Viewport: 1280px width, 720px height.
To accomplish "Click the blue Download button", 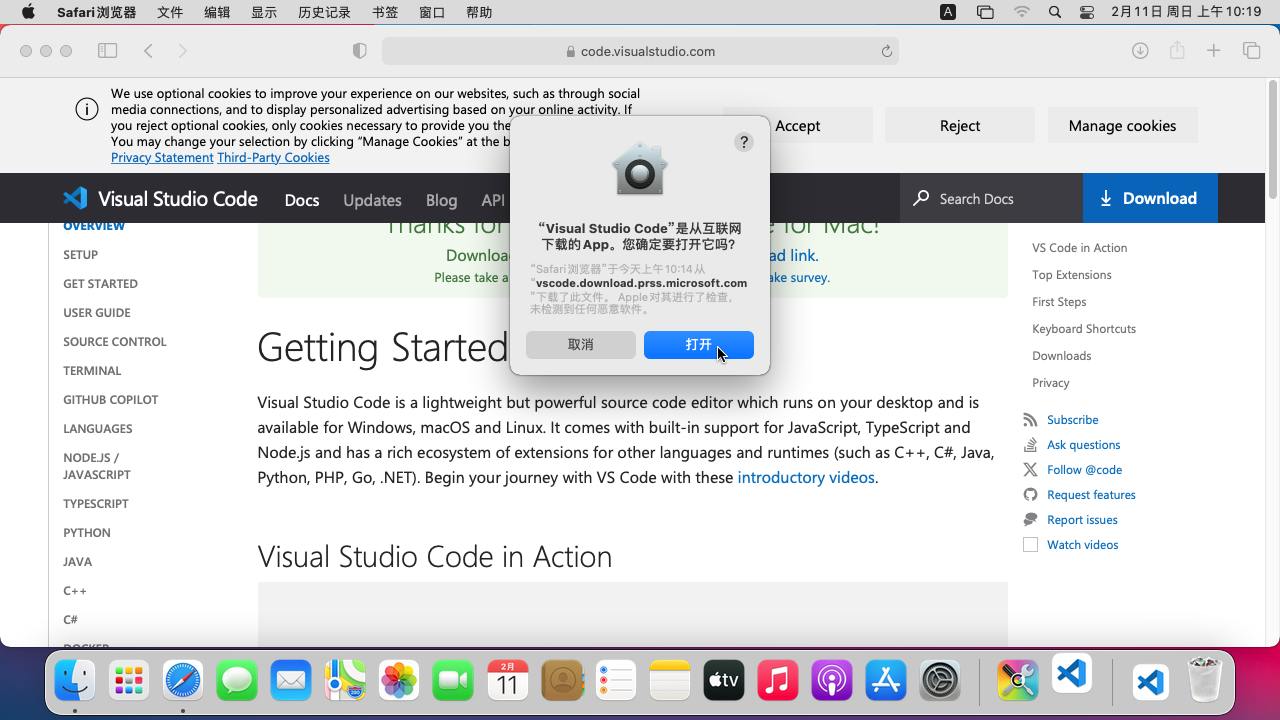I will tap(1150, 198).
